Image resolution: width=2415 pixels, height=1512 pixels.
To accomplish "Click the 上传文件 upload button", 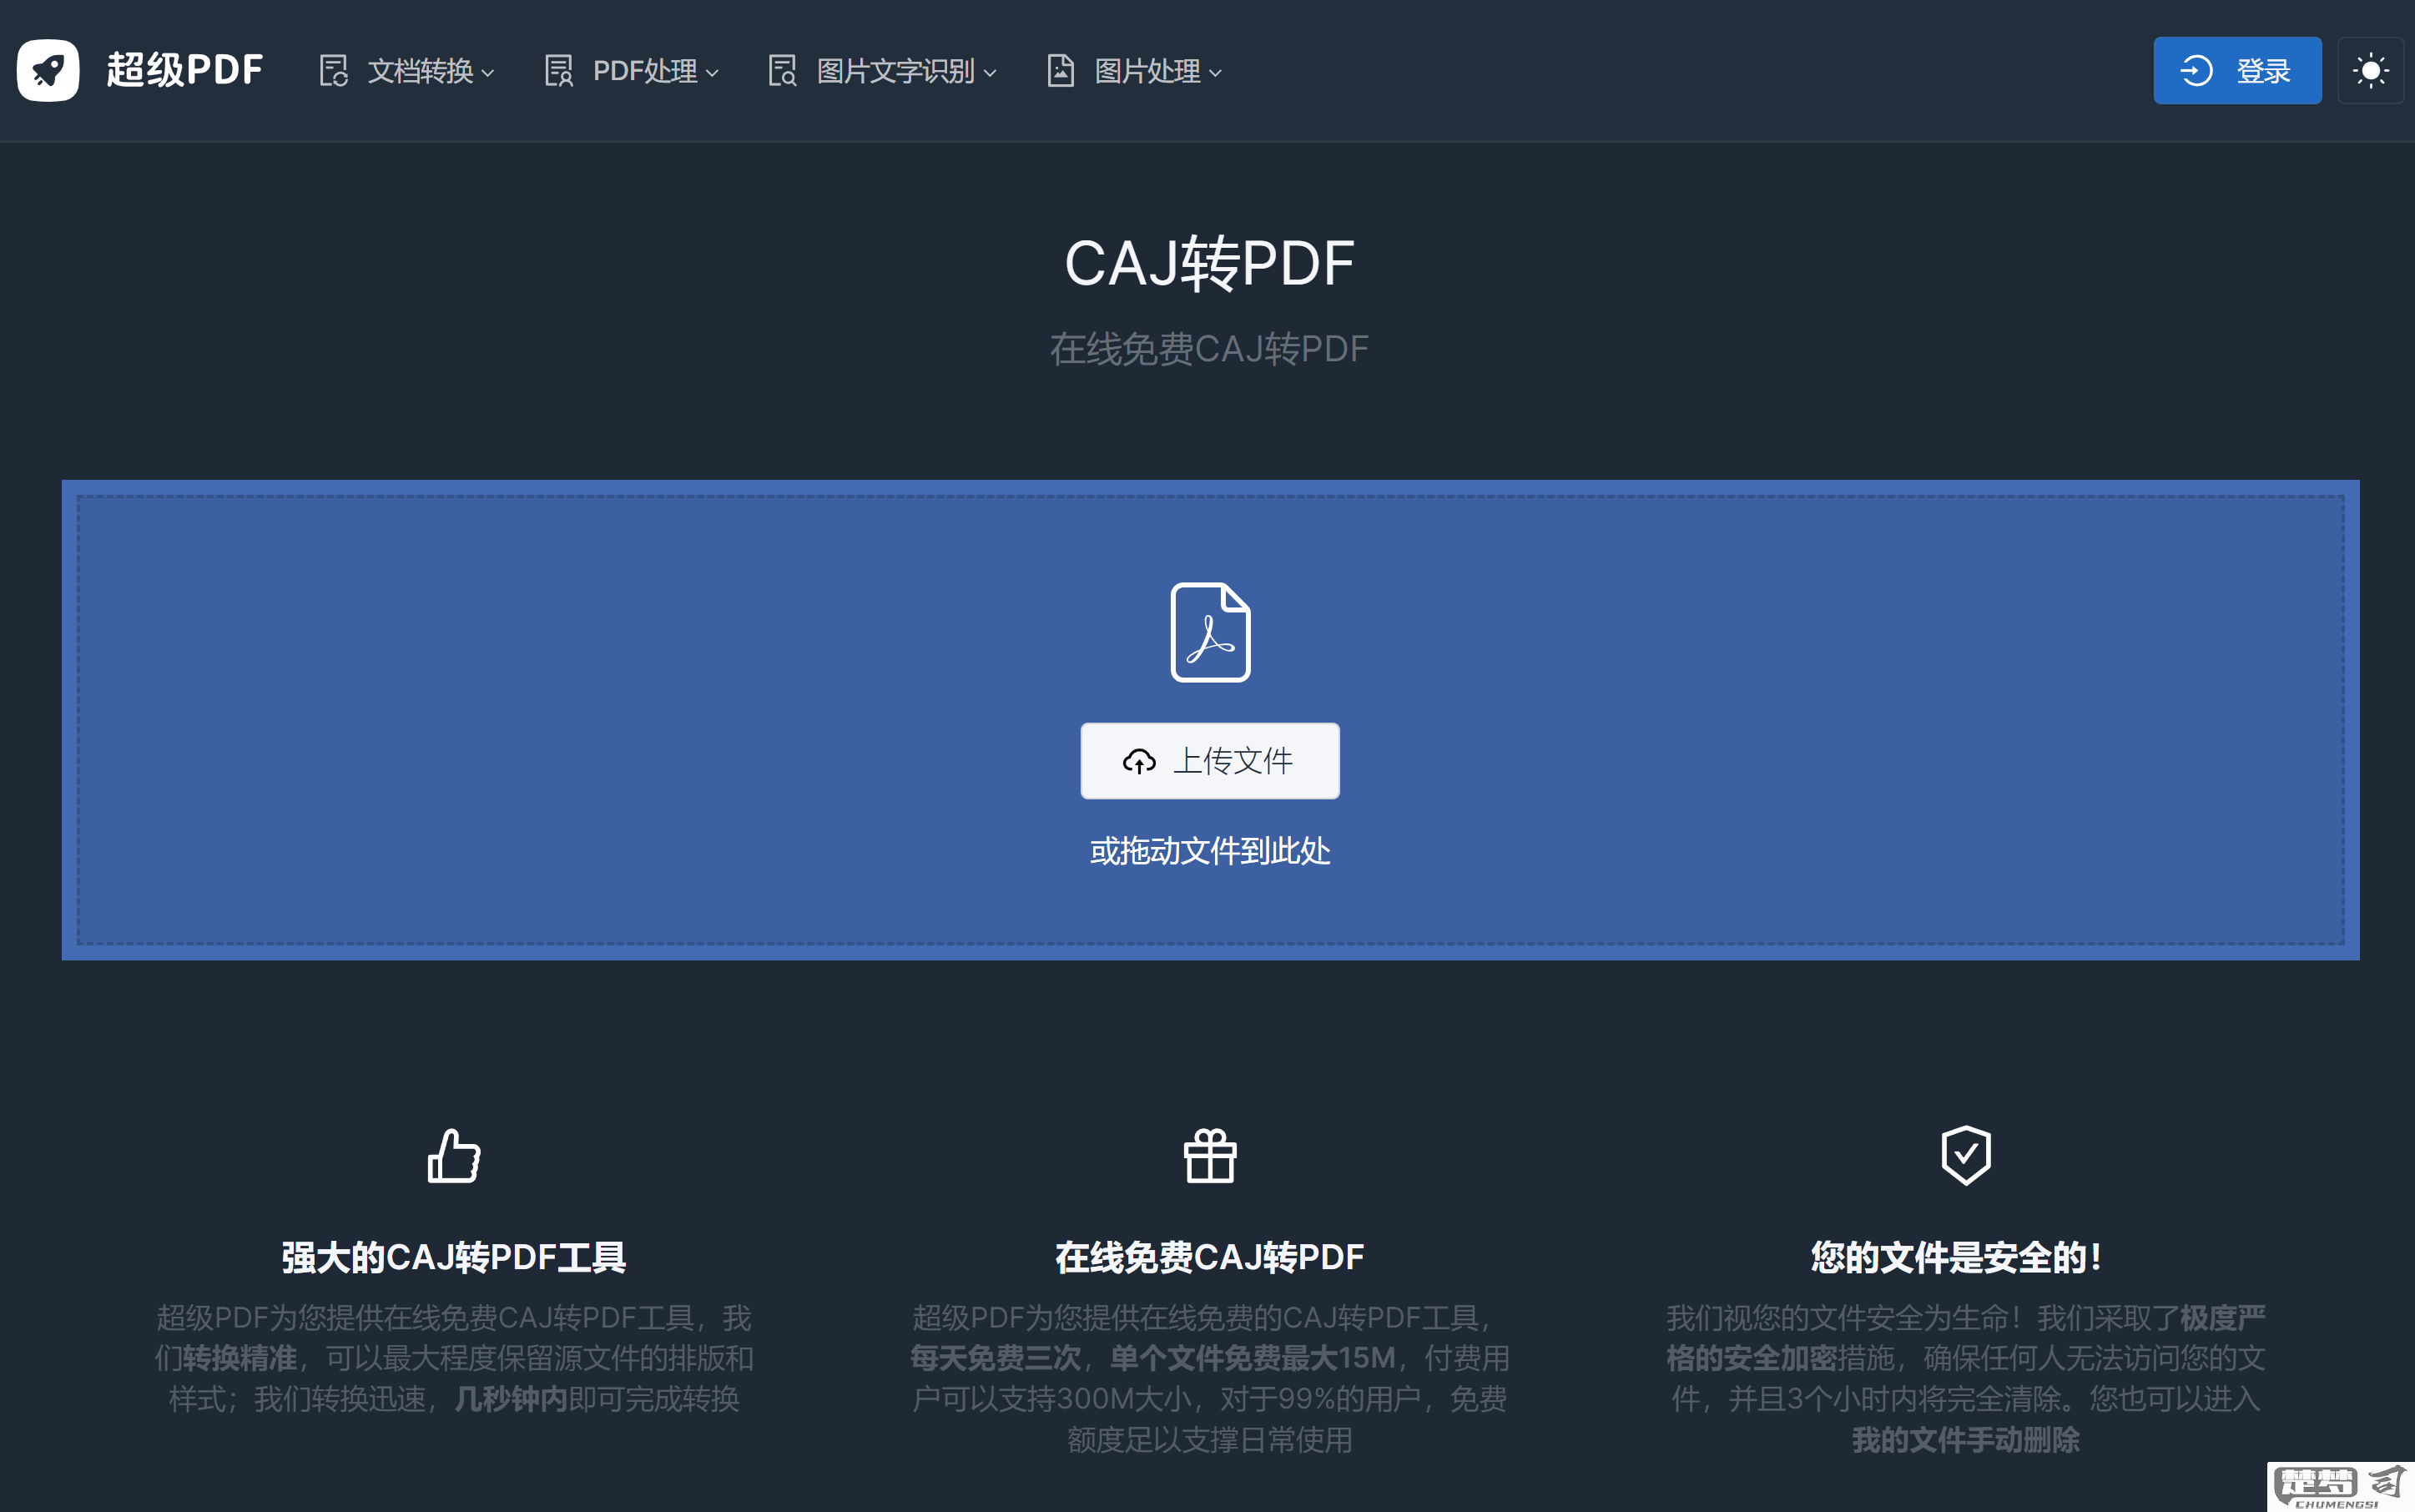I will (1210, 761).
